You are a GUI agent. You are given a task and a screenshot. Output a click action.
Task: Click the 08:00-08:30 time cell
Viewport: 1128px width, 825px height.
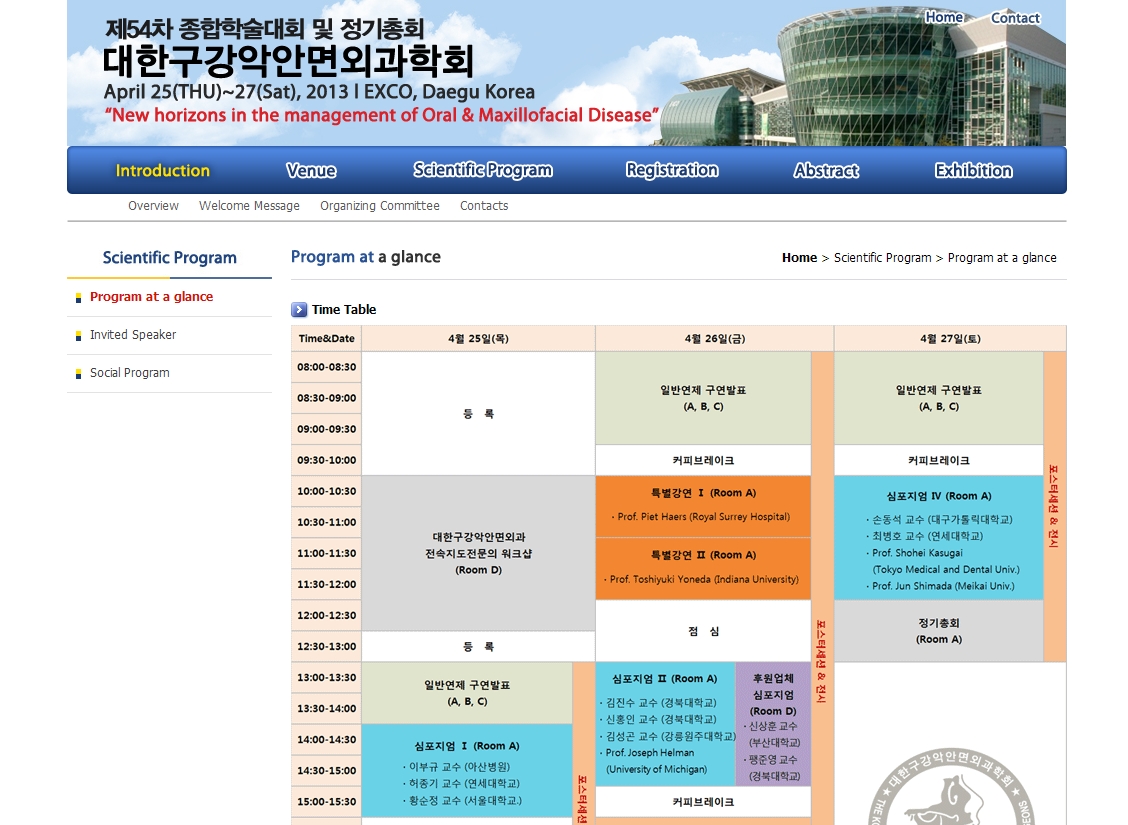pos(327,367)
